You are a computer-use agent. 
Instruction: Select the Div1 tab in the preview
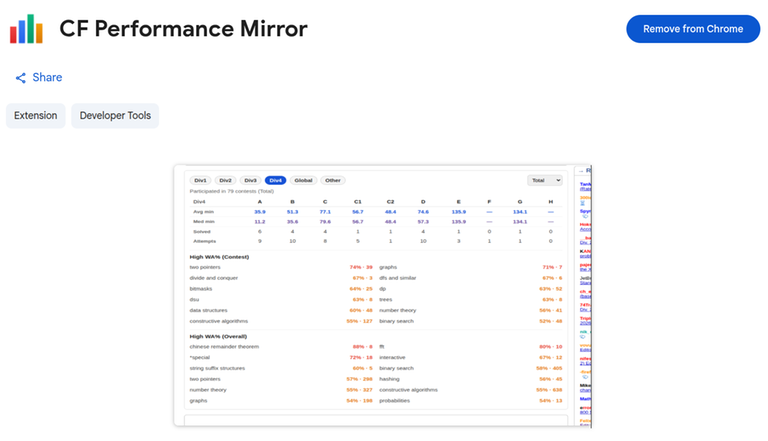point(200,180)
